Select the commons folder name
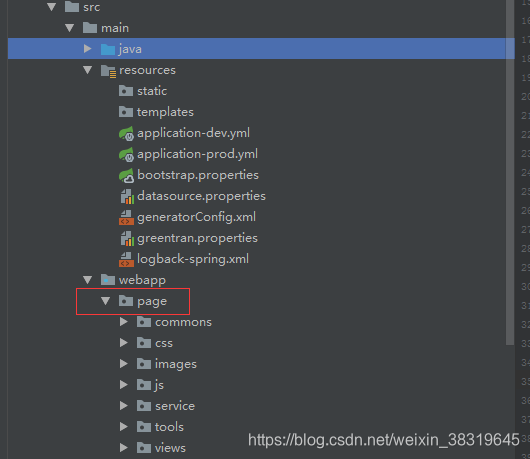This screenshot has height=459, width=530. click(x=184, y=322)
